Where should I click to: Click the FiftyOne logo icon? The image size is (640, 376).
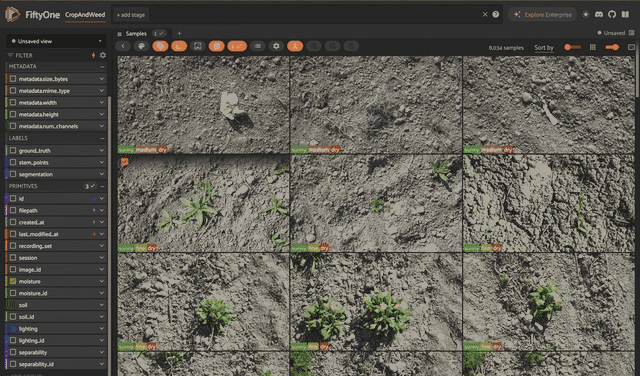(x=12, y=14)
